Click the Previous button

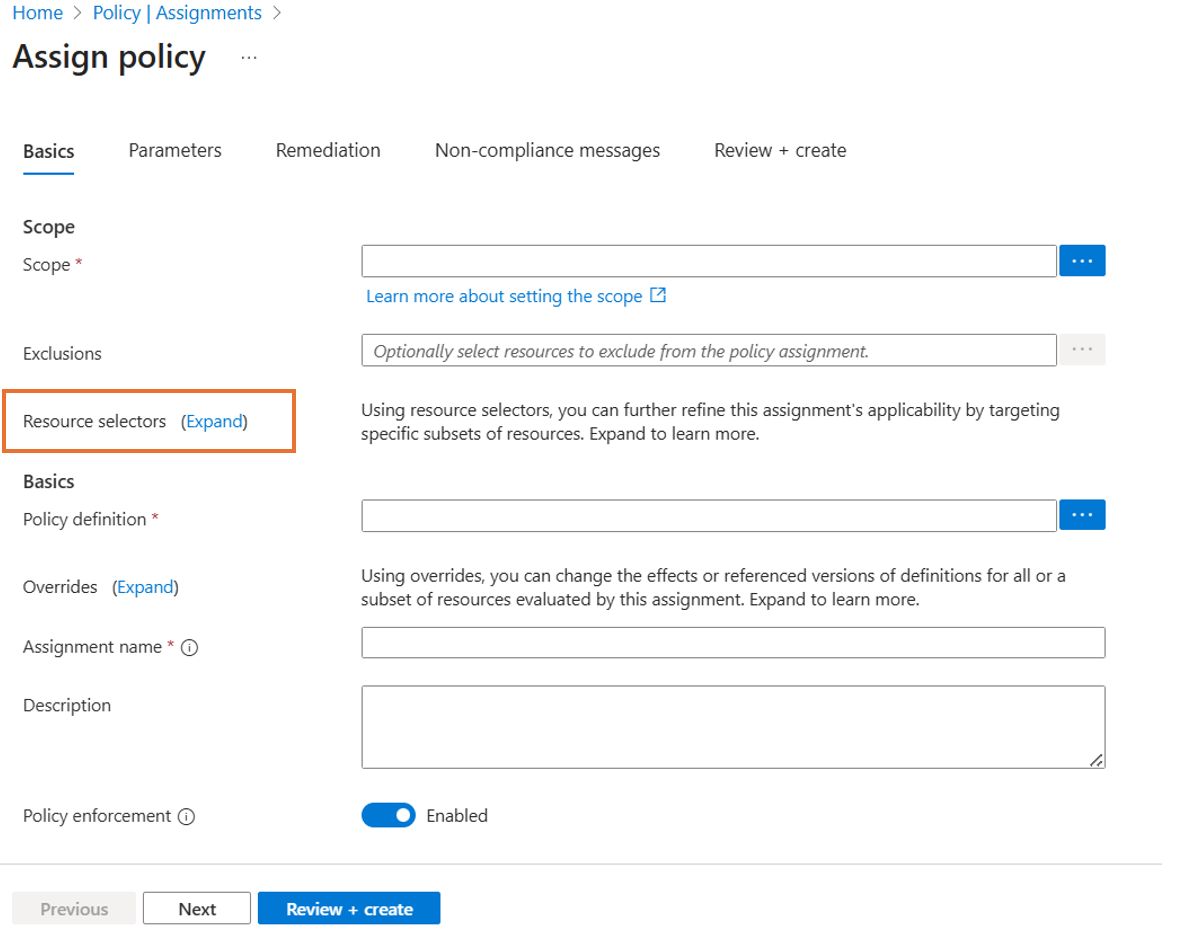(74, 908)
